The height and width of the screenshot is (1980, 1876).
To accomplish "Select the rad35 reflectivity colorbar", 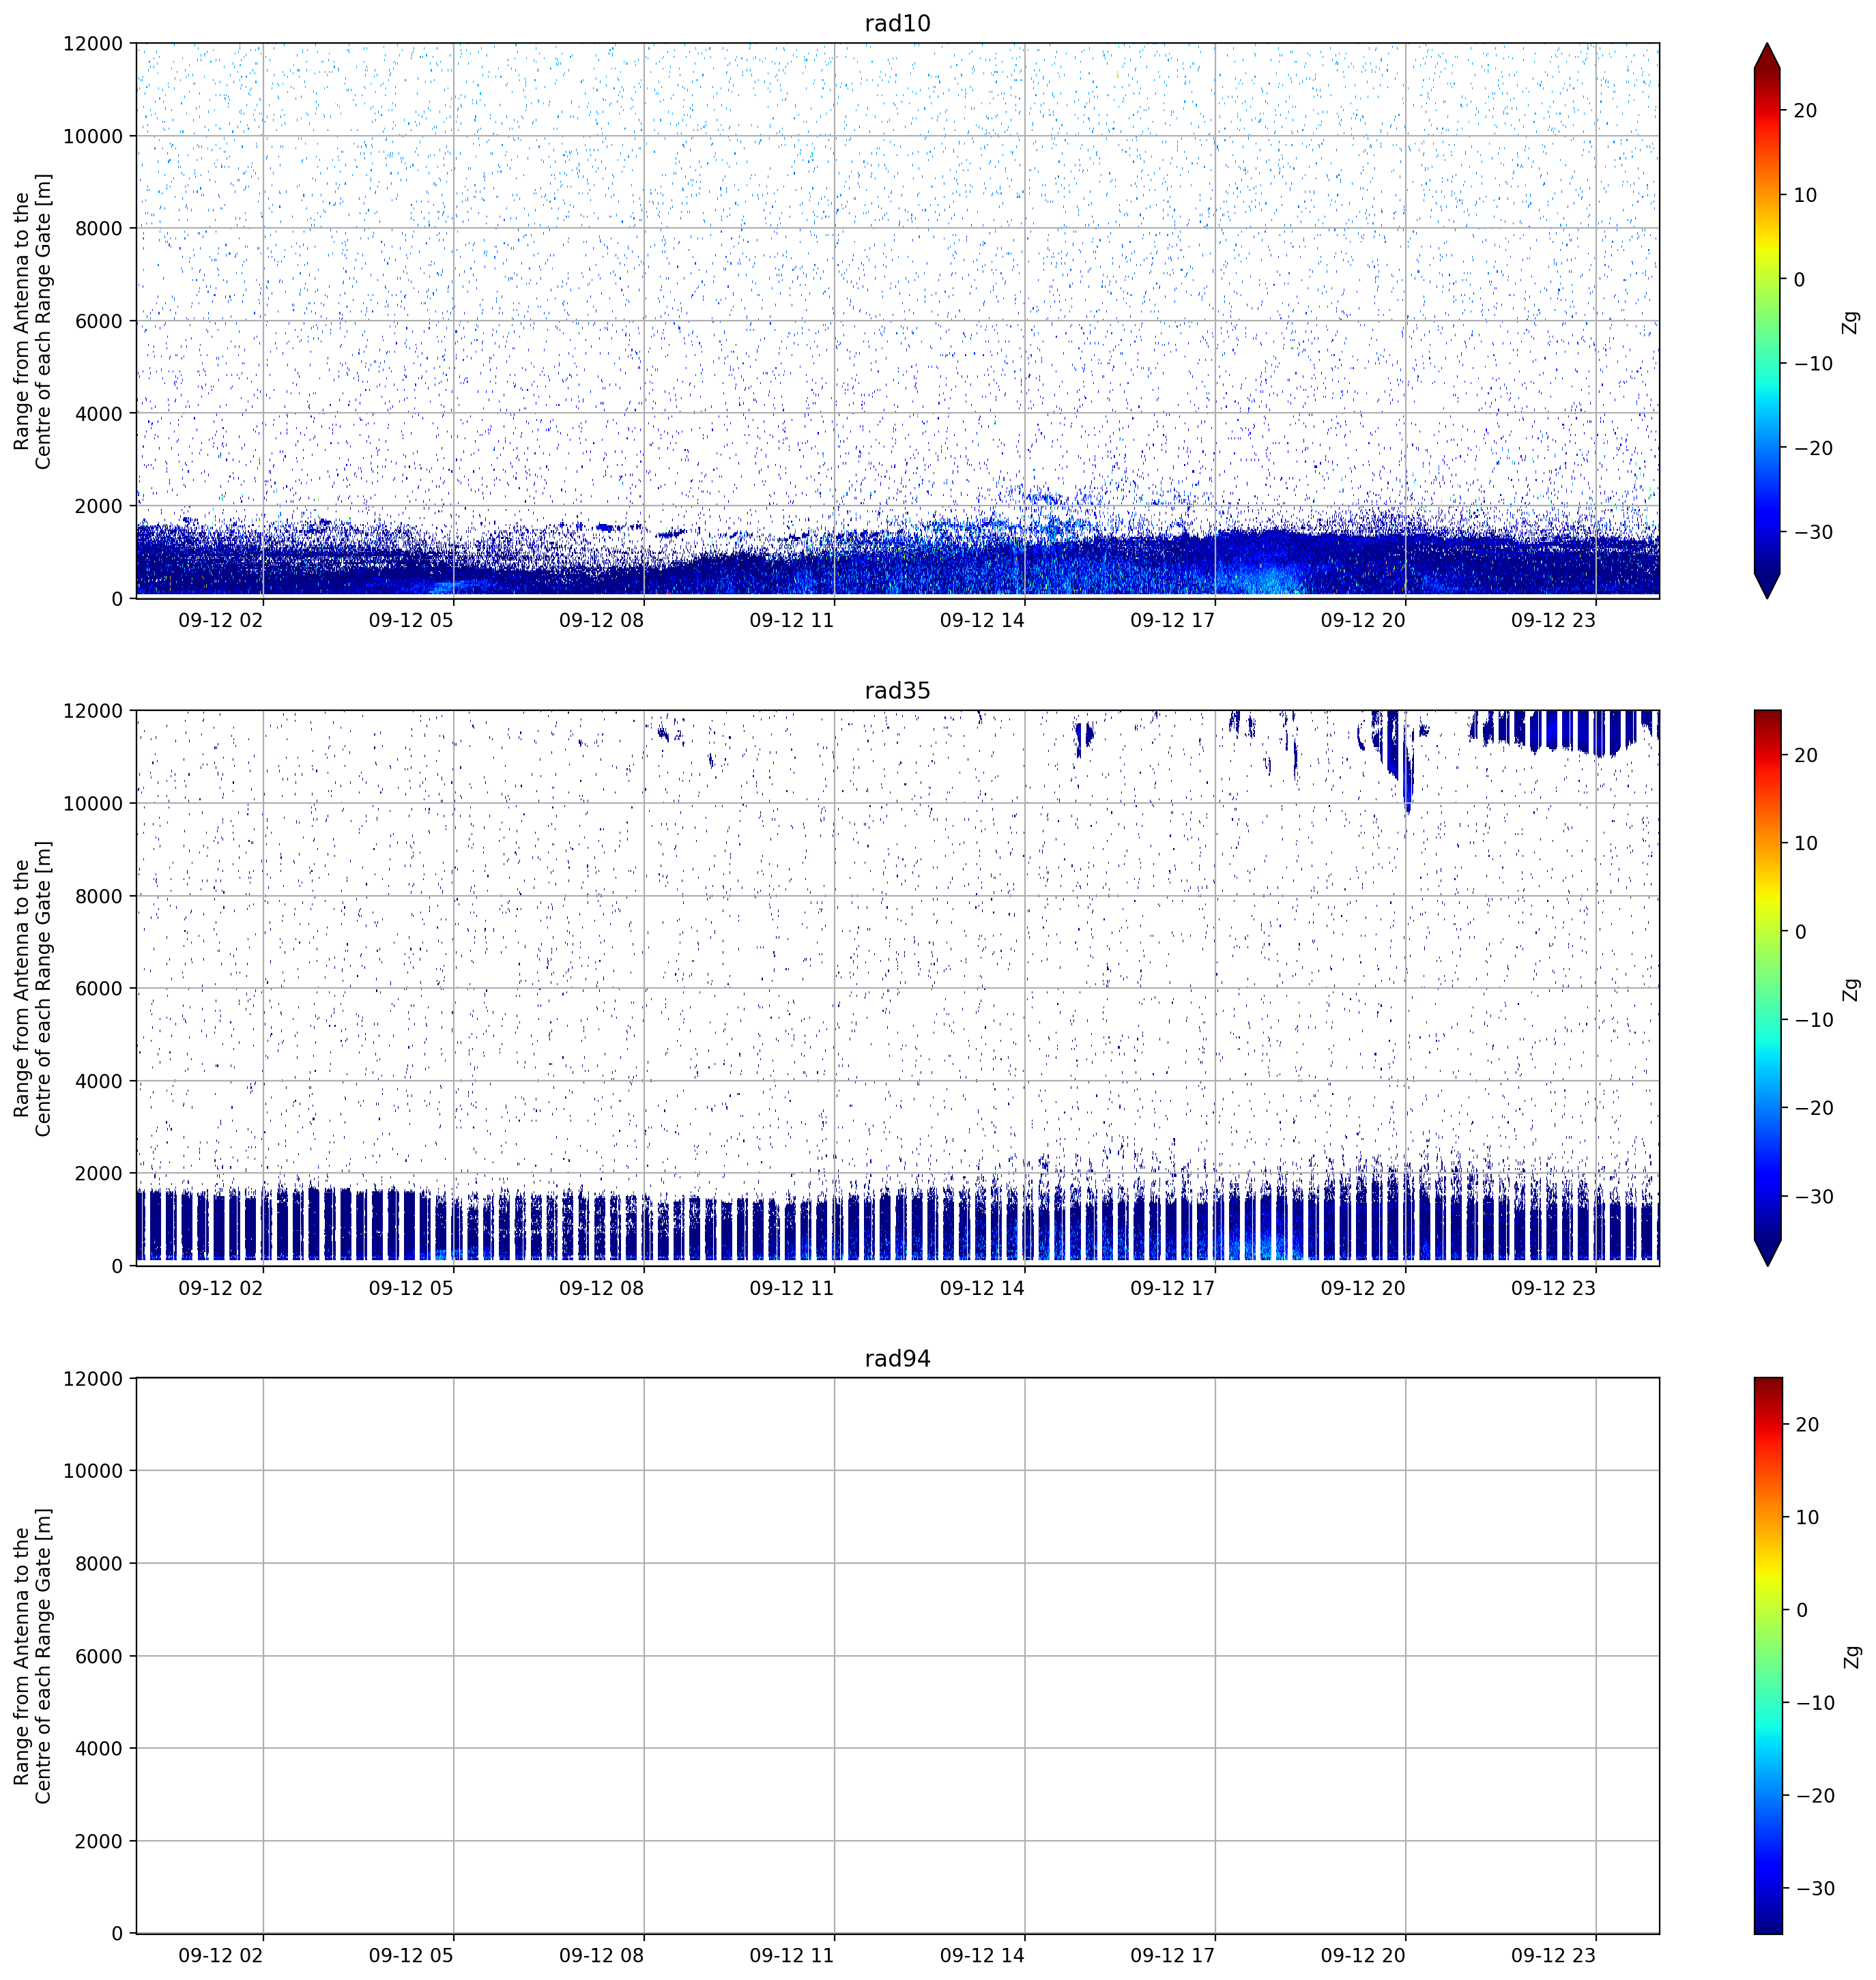I will 1767,988.
